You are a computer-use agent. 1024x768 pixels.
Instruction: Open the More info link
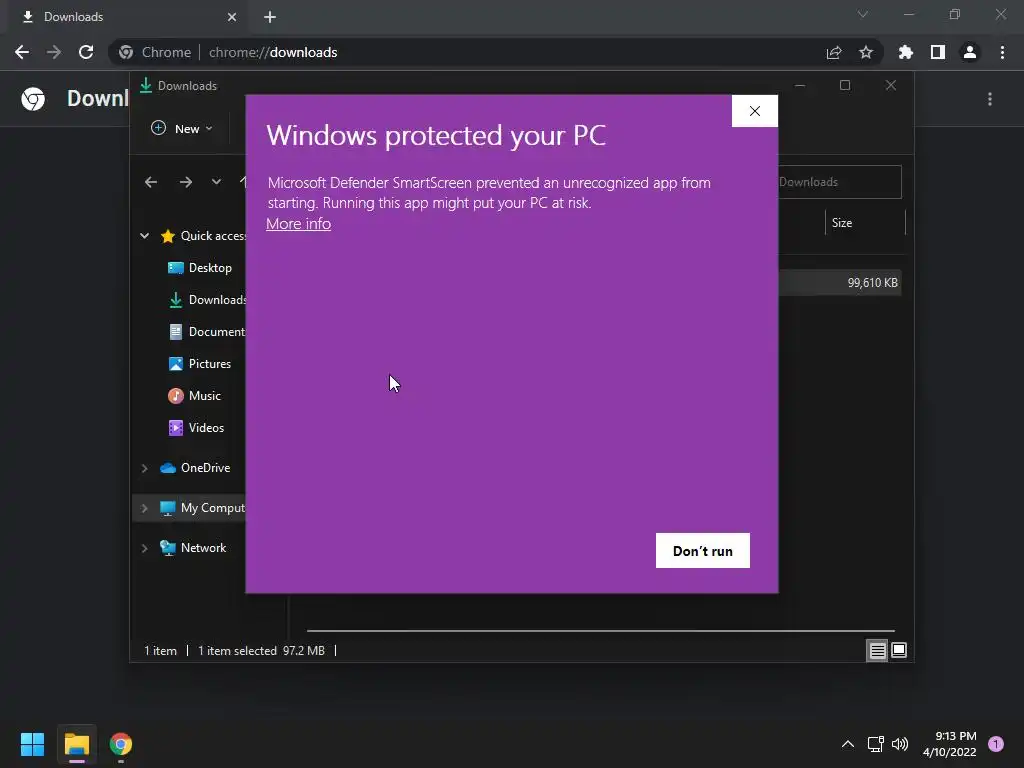point(298,223)
